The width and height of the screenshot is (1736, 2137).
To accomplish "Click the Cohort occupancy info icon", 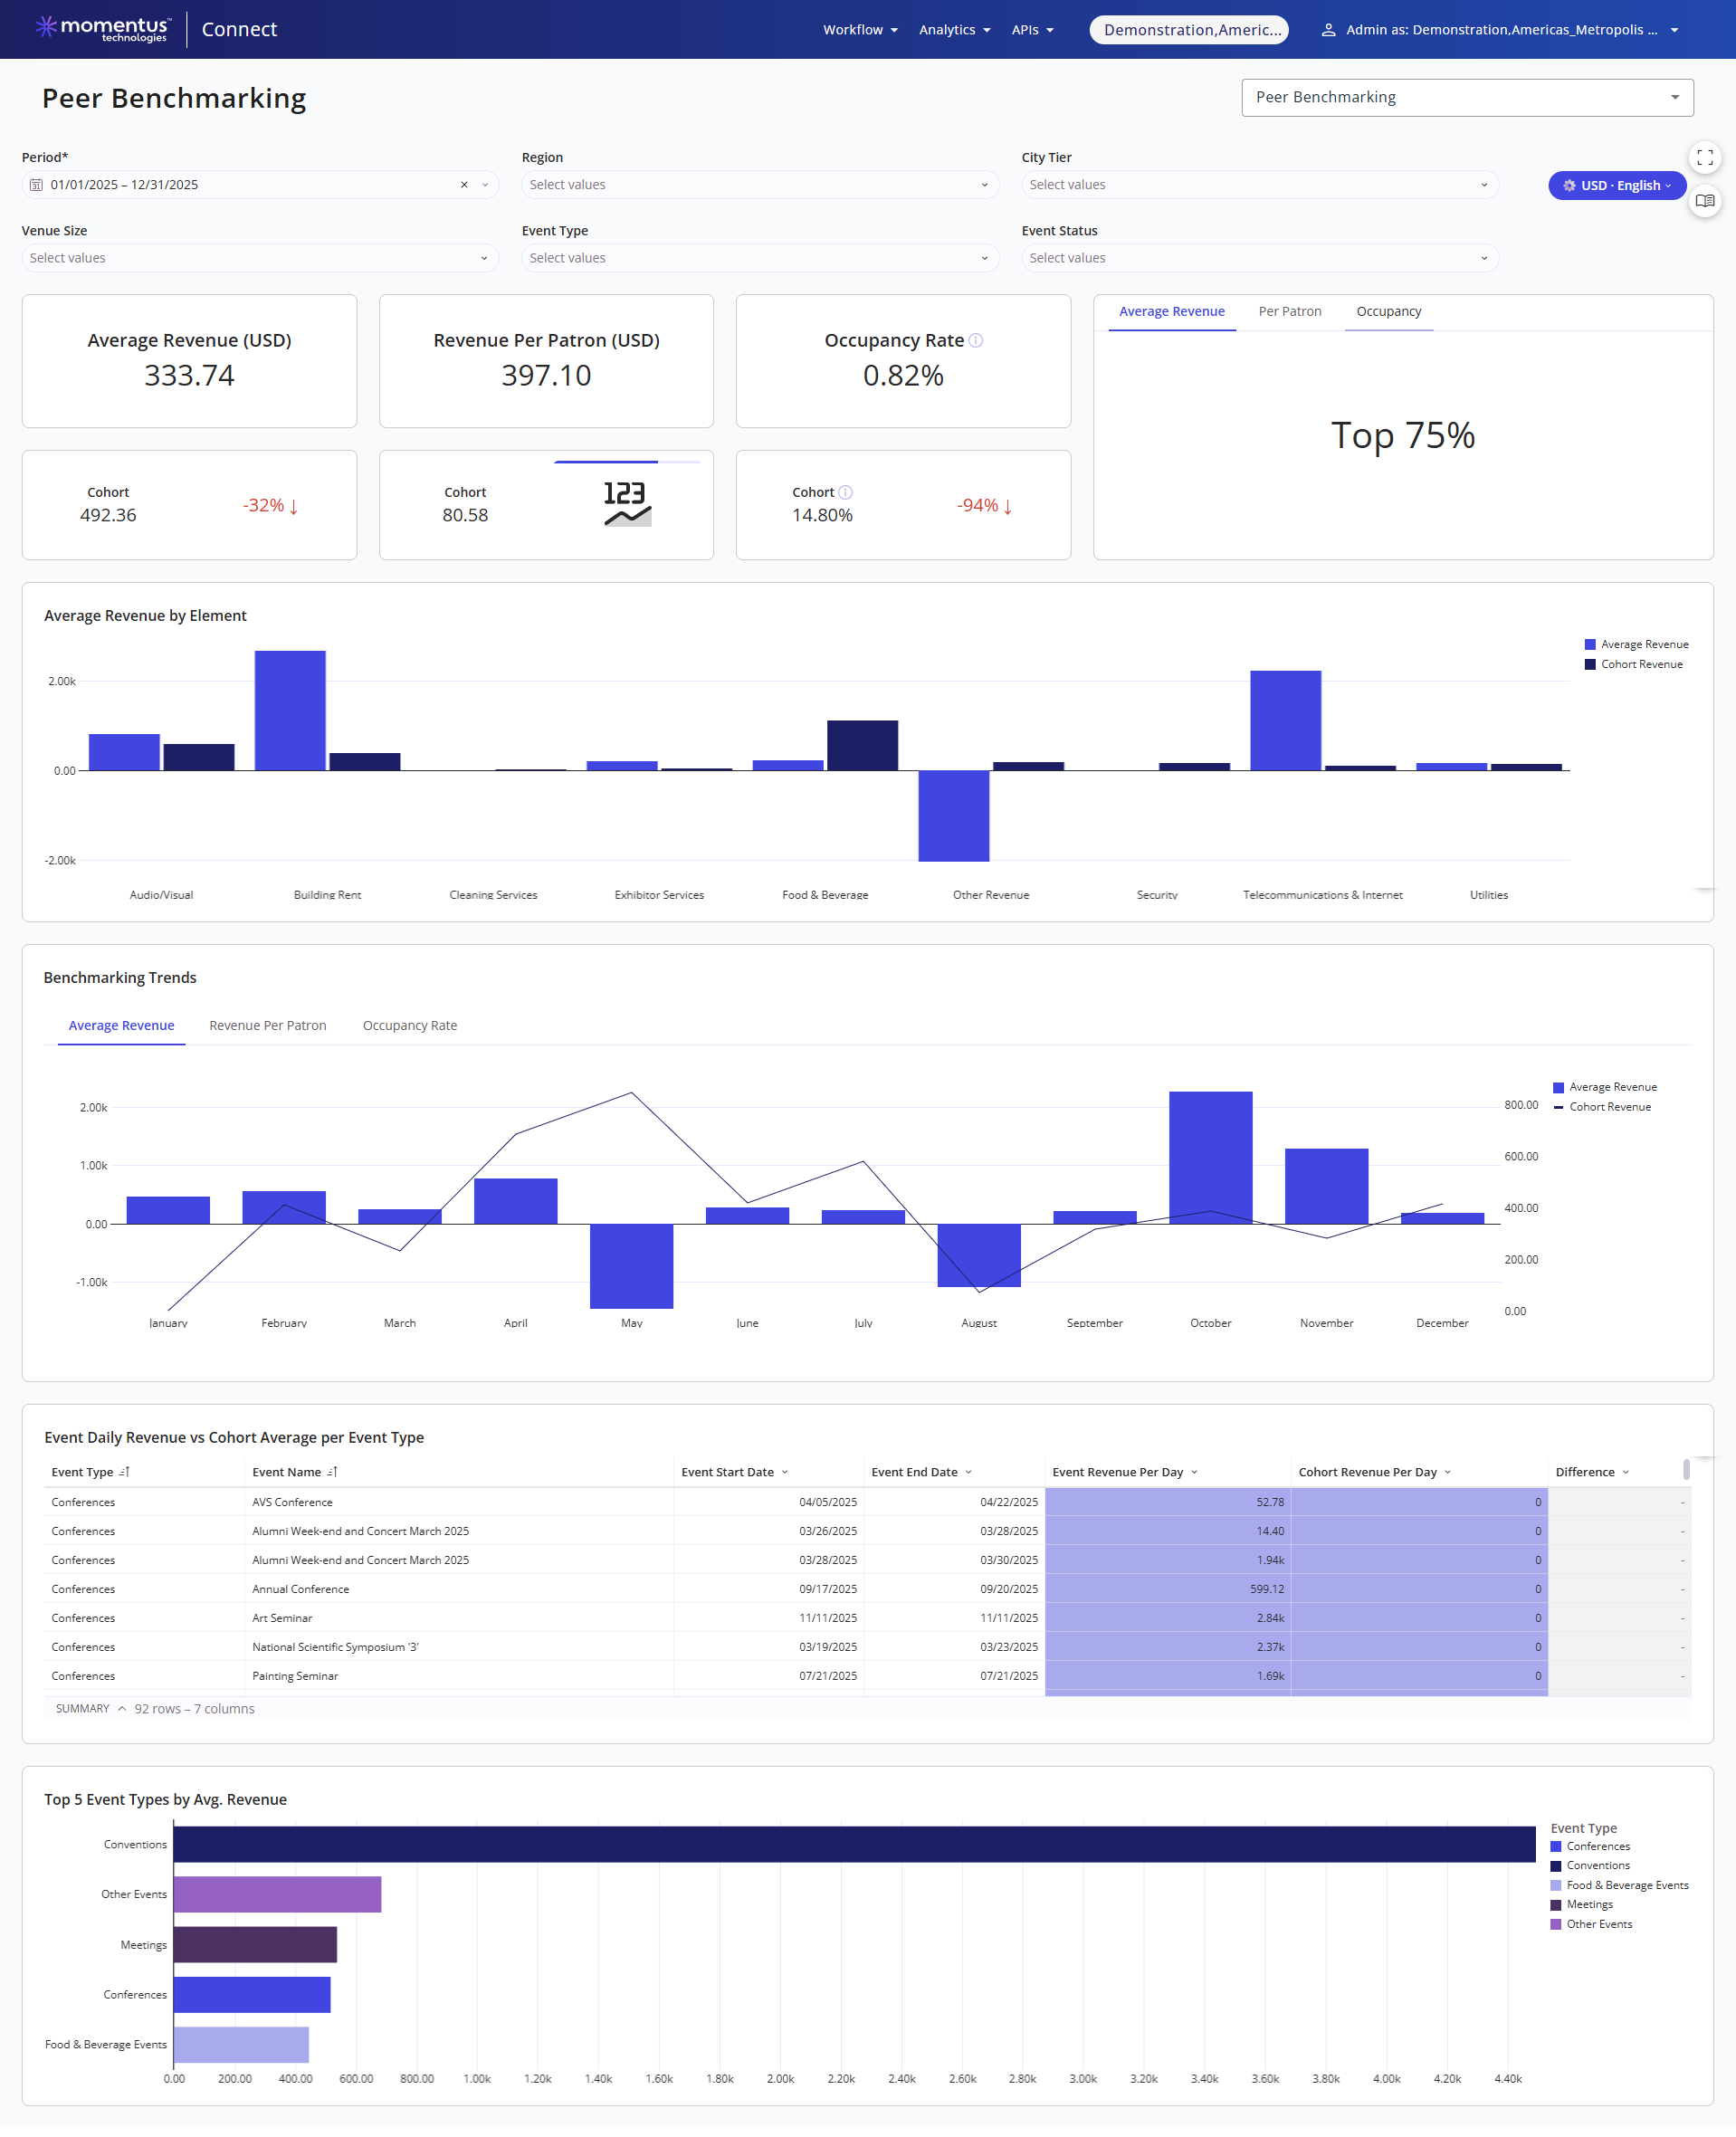I will (845, 492).
